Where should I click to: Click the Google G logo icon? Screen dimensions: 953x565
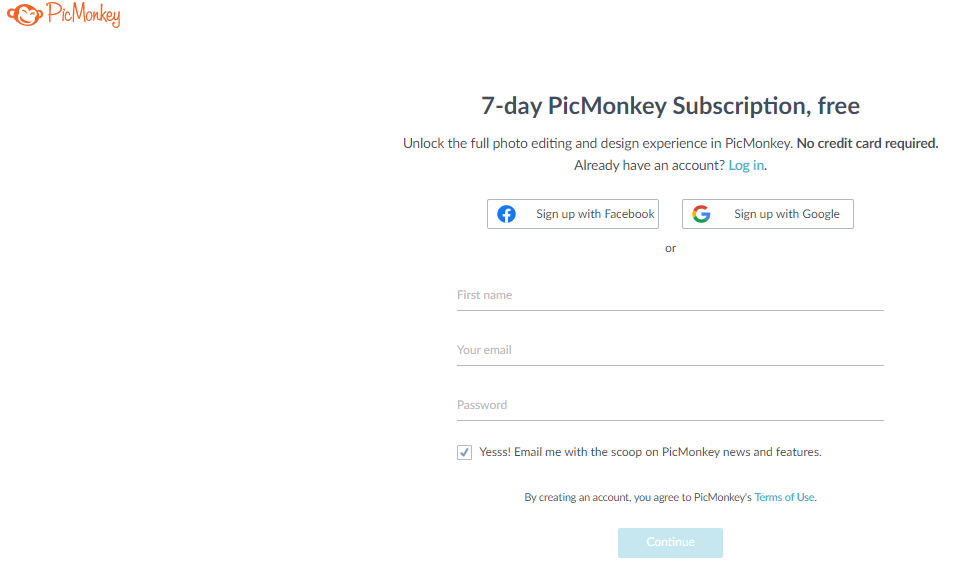point(701,214)
